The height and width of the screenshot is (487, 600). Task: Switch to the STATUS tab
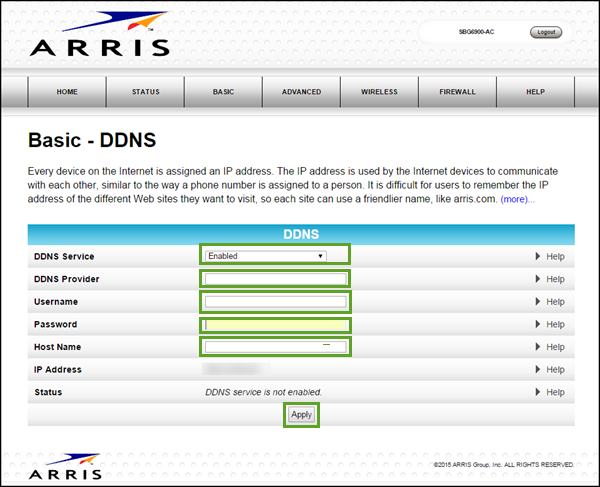click(145, 92)
